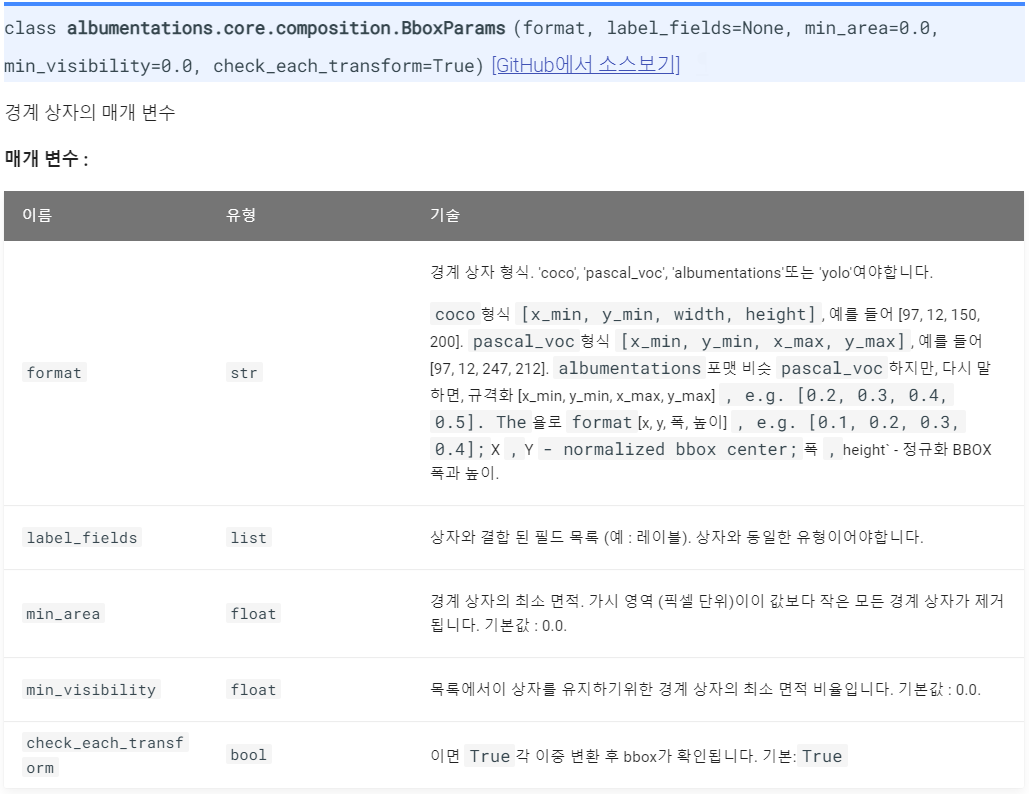1029x794 pixels.
Task: Select the check_each_transform parameter name
Action: click(105, 755)
